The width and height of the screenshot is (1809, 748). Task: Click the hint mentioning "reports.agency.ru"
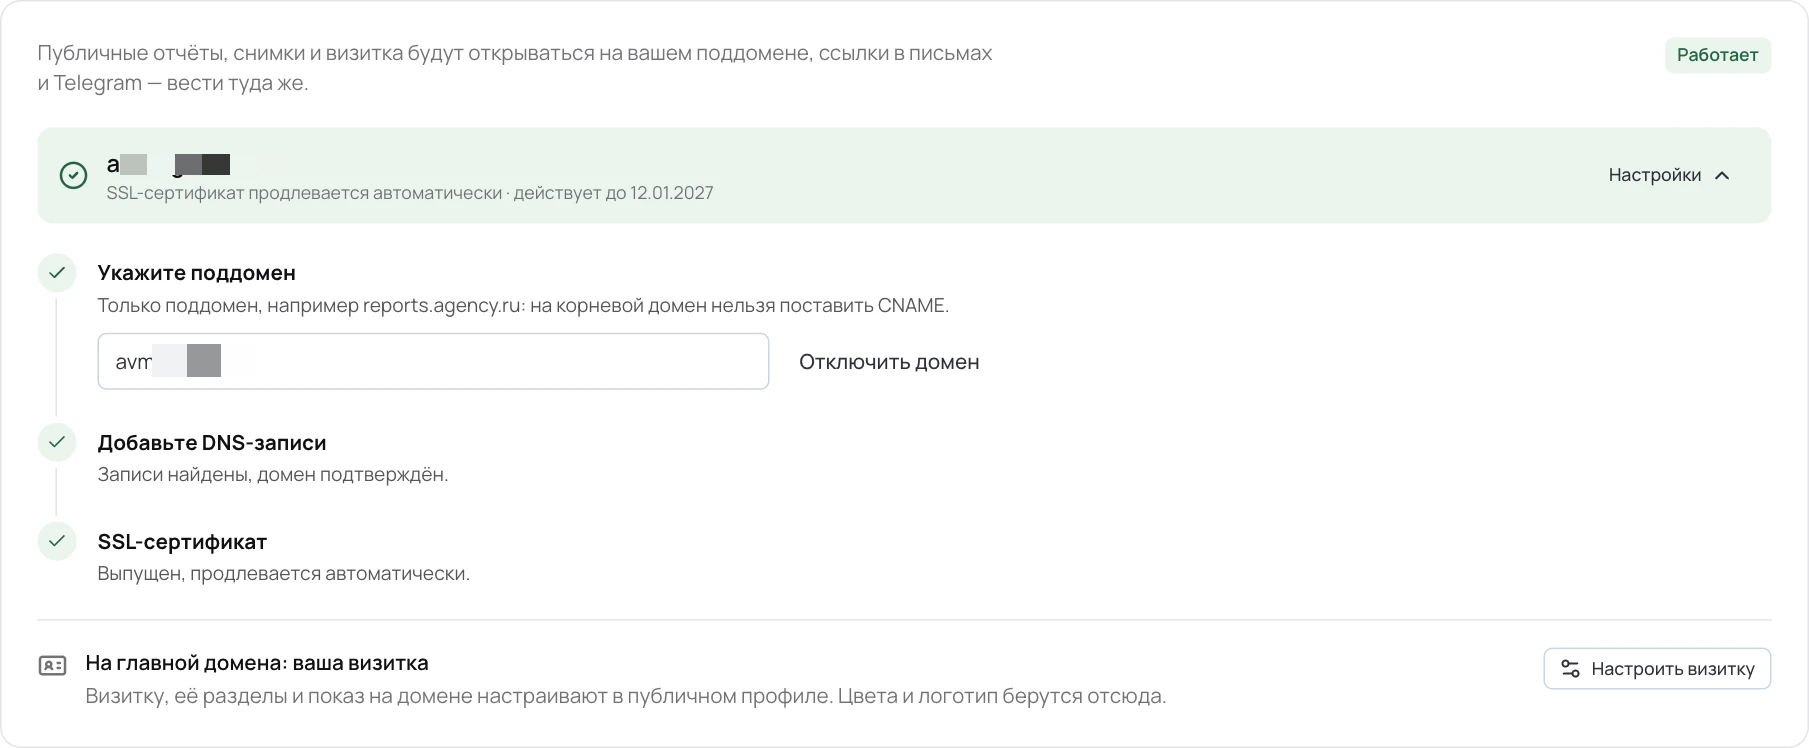tap(523, 305)
